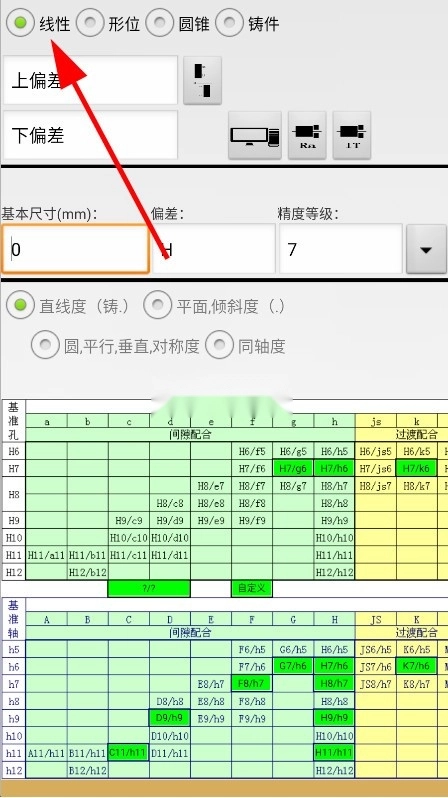Pick the 同轴度 radio option
448x798 pixels.
pyautogui.click(x=219, y=346)
